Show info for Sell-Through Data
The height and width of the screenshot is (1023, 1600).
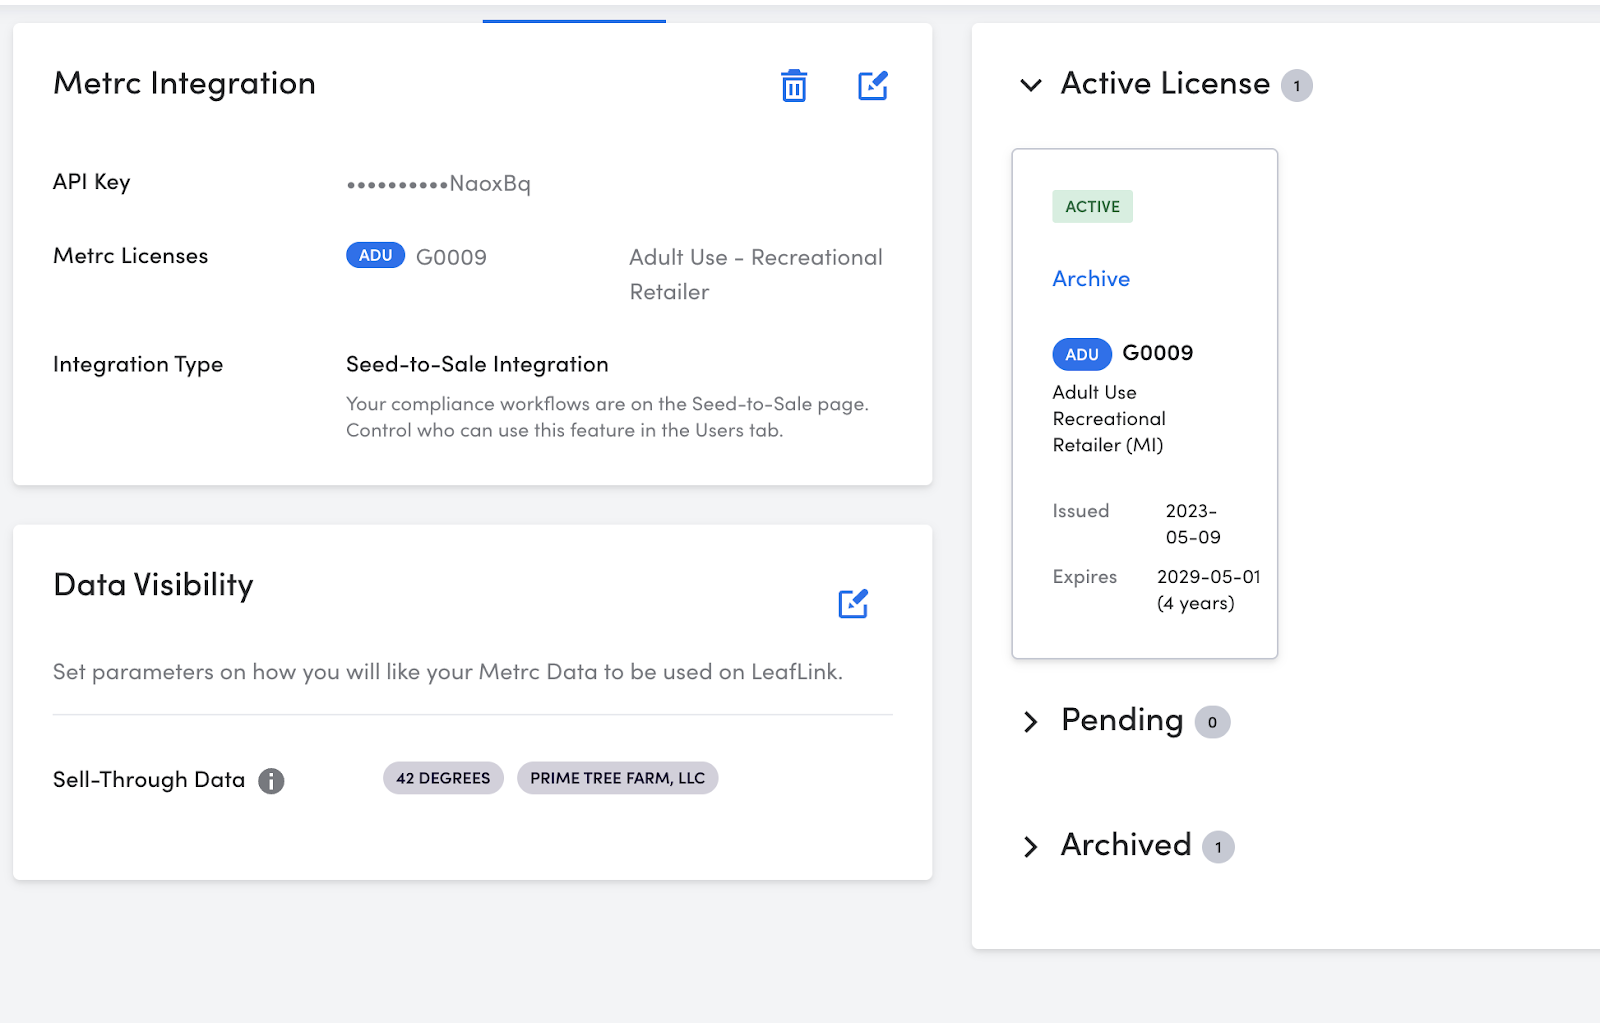[271, 781]
